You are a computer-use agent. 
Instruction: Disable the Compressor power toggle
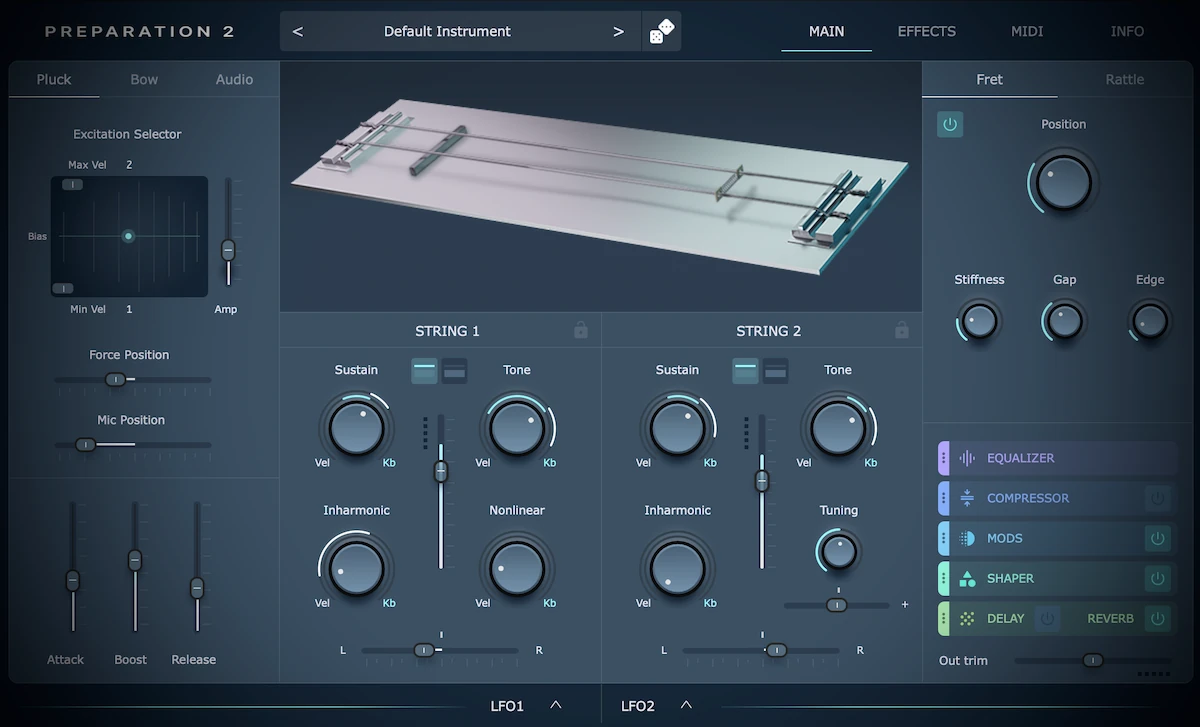pyautogui.click(x=1157, y=498)
